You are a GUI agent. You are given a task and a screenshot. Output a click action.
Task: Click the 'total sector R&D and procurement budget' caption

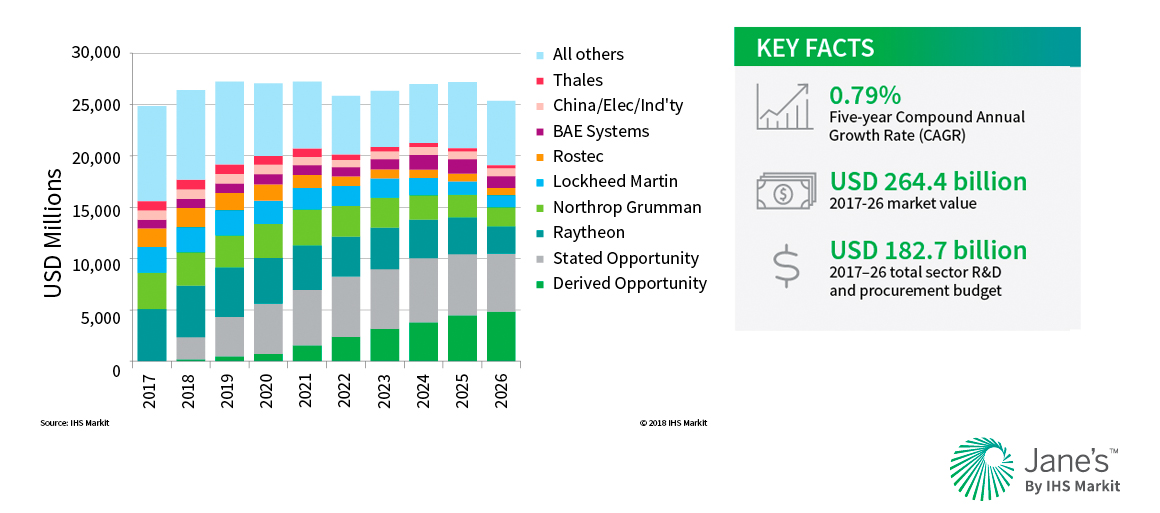point(916,282)
